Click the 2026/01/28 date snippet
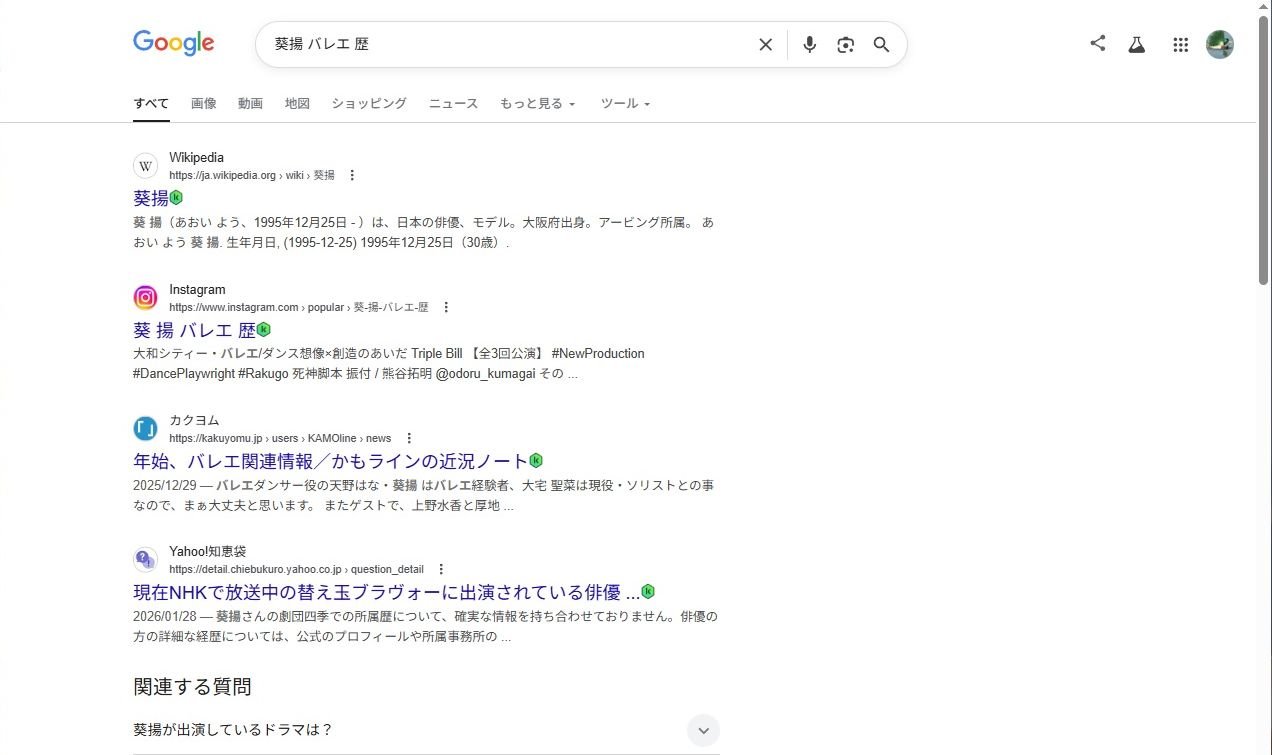 coord(164,616)
